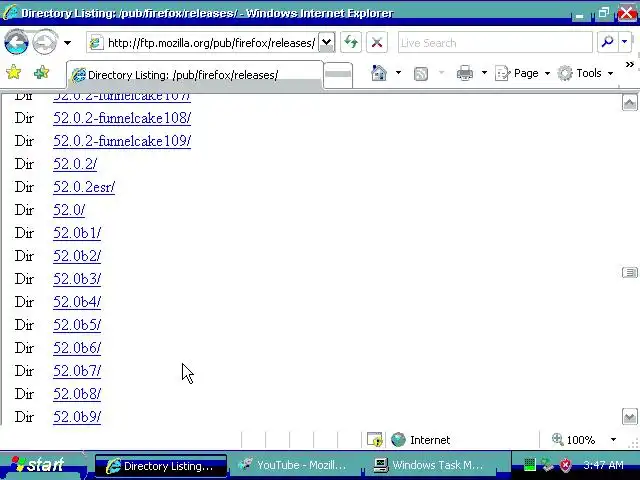
Task: Open the 52.0.2/ directory link
Action: pyautogui.click(x=75, y=164)
